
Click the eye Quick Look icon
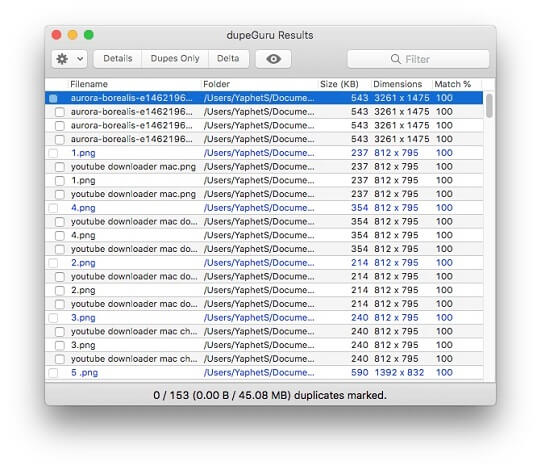273,59
